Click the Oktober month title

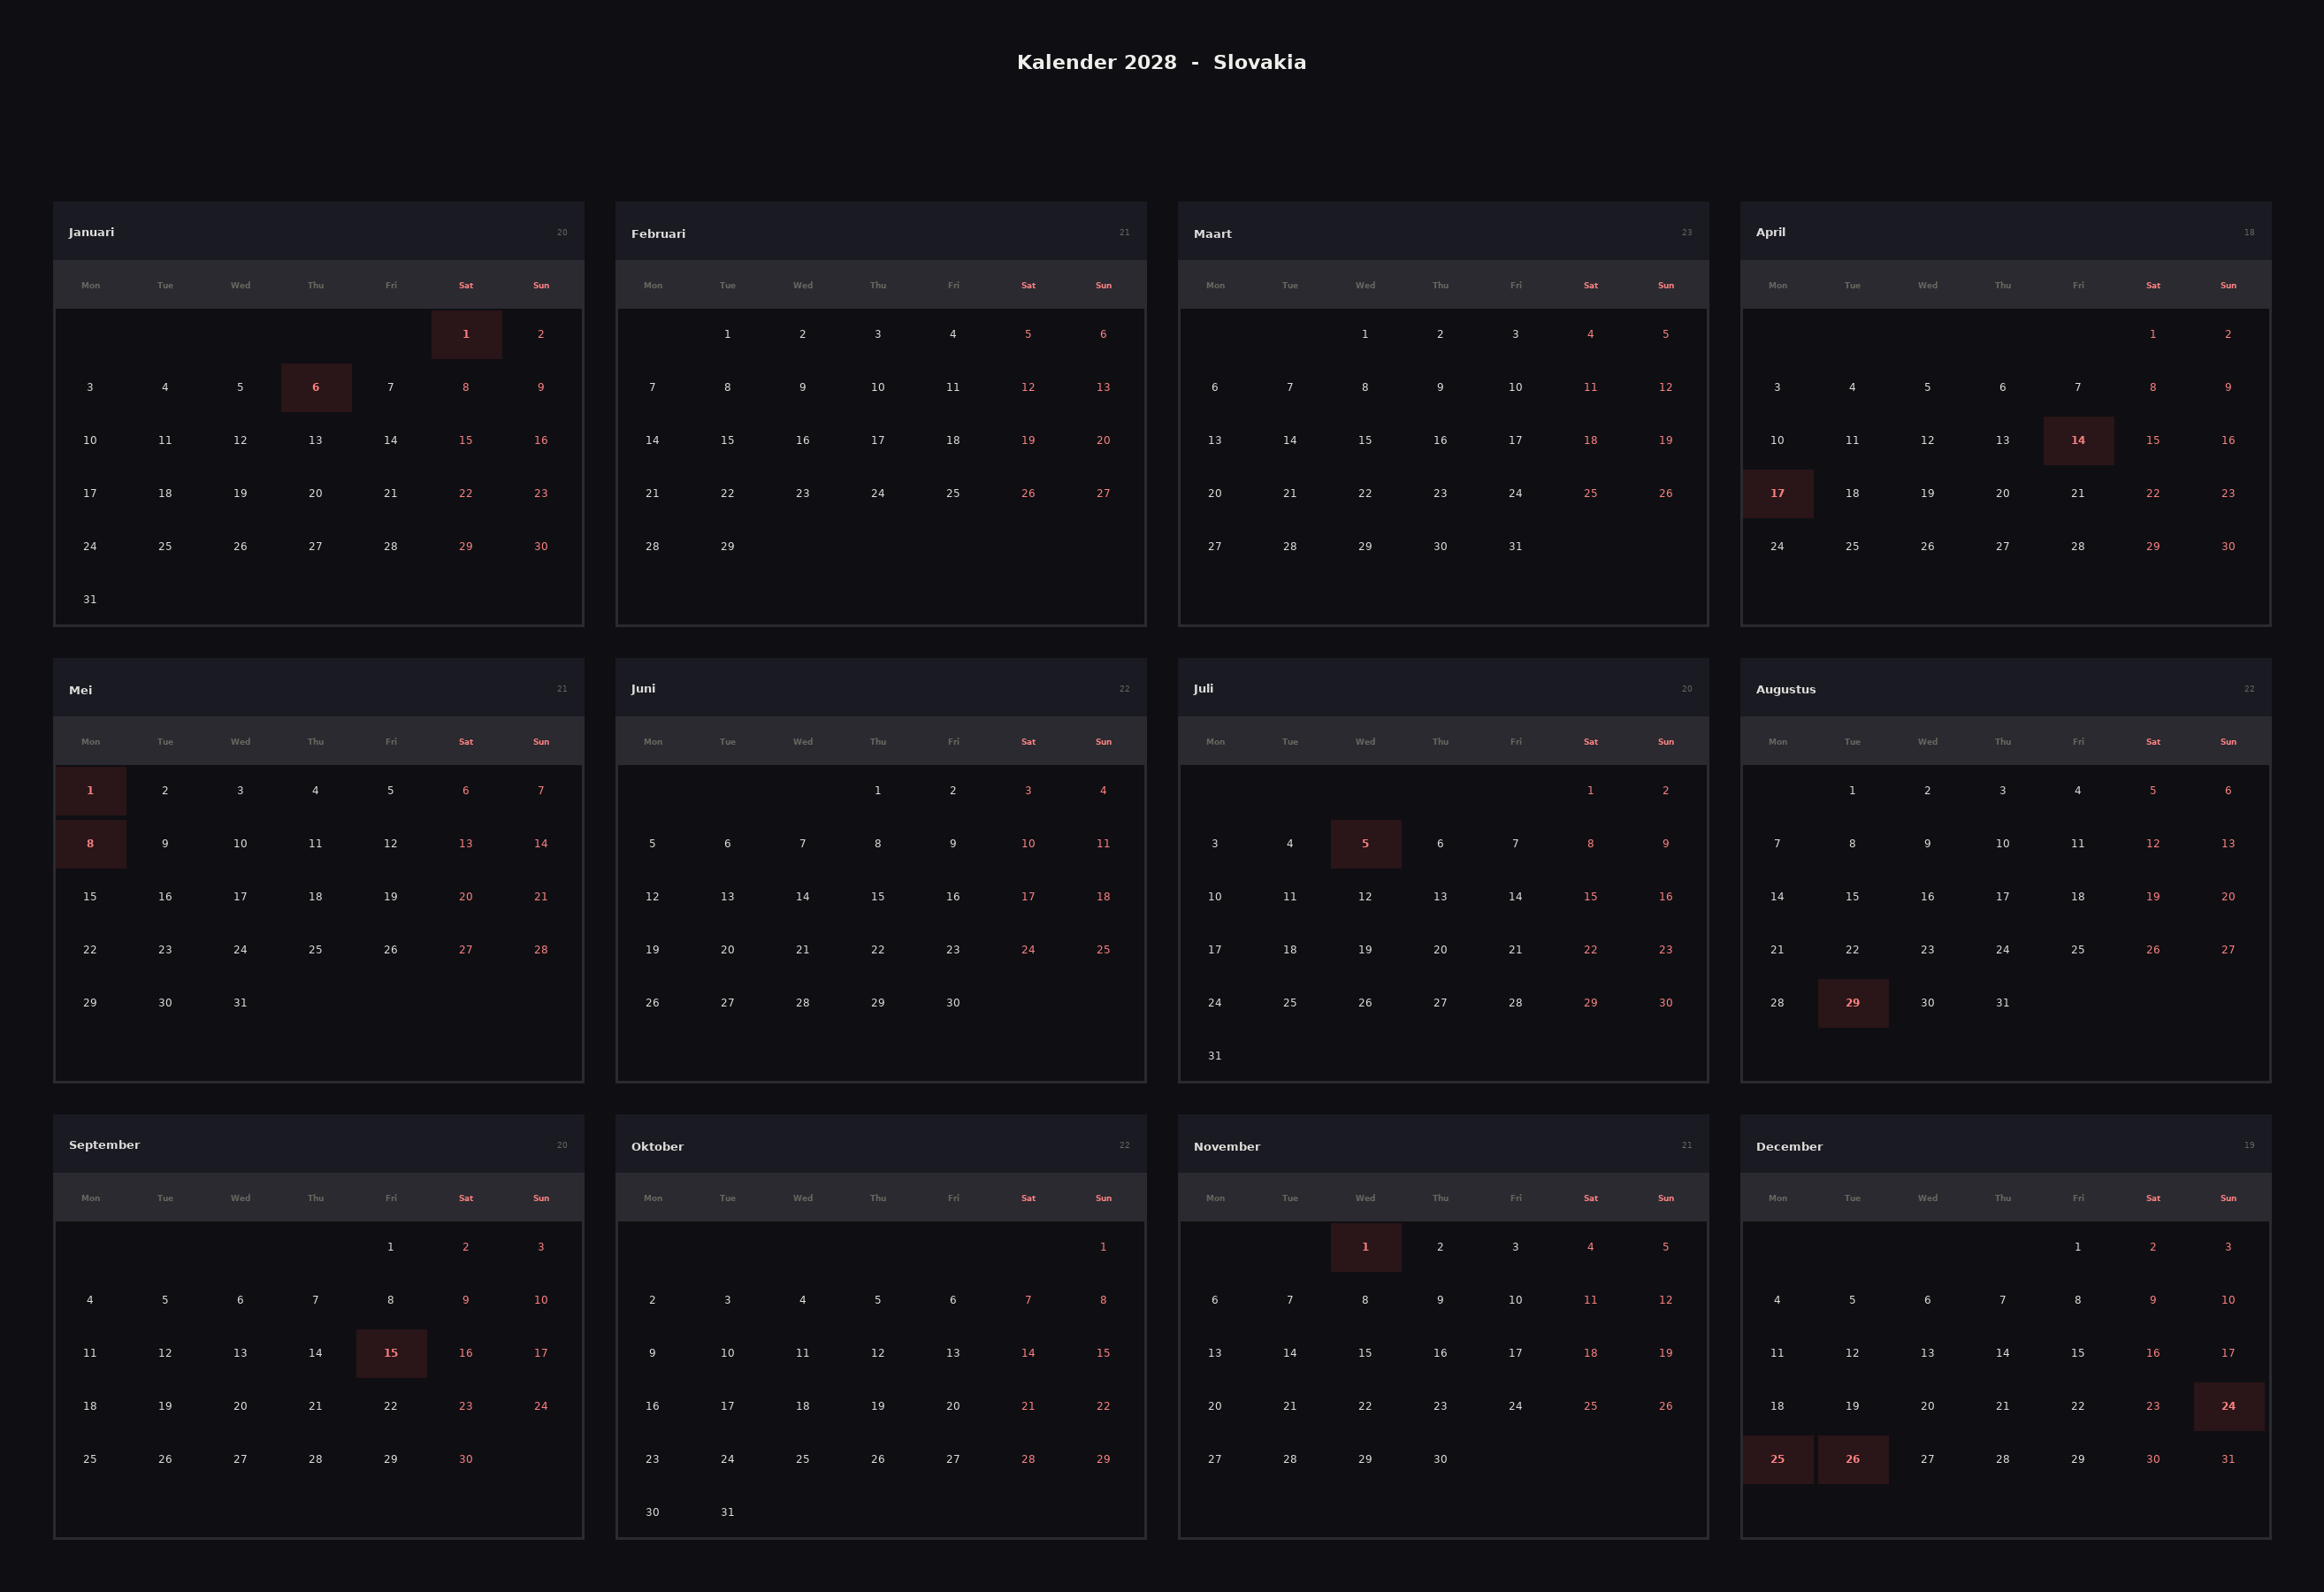pos(657,1146)
